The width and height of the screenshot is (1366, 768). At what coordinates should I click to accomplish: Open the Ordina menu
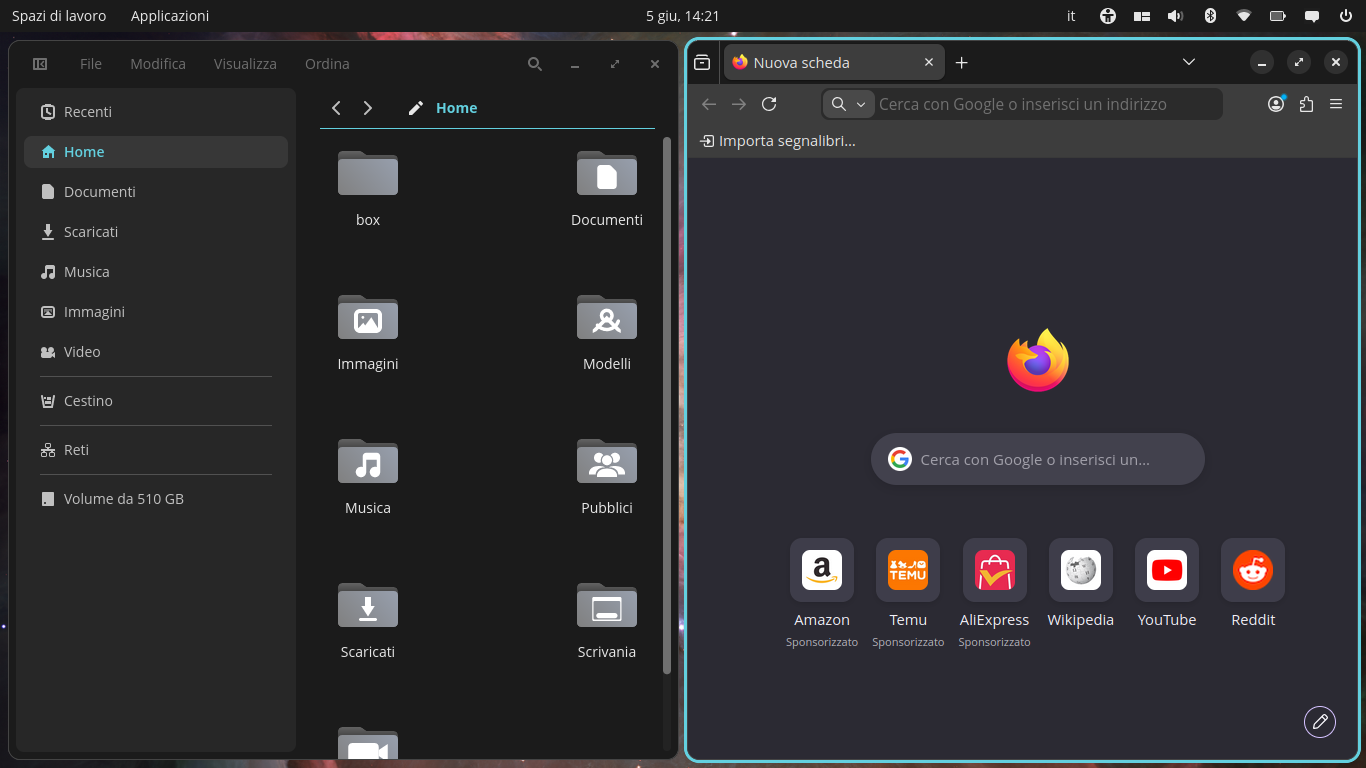(x=327, y=64)
